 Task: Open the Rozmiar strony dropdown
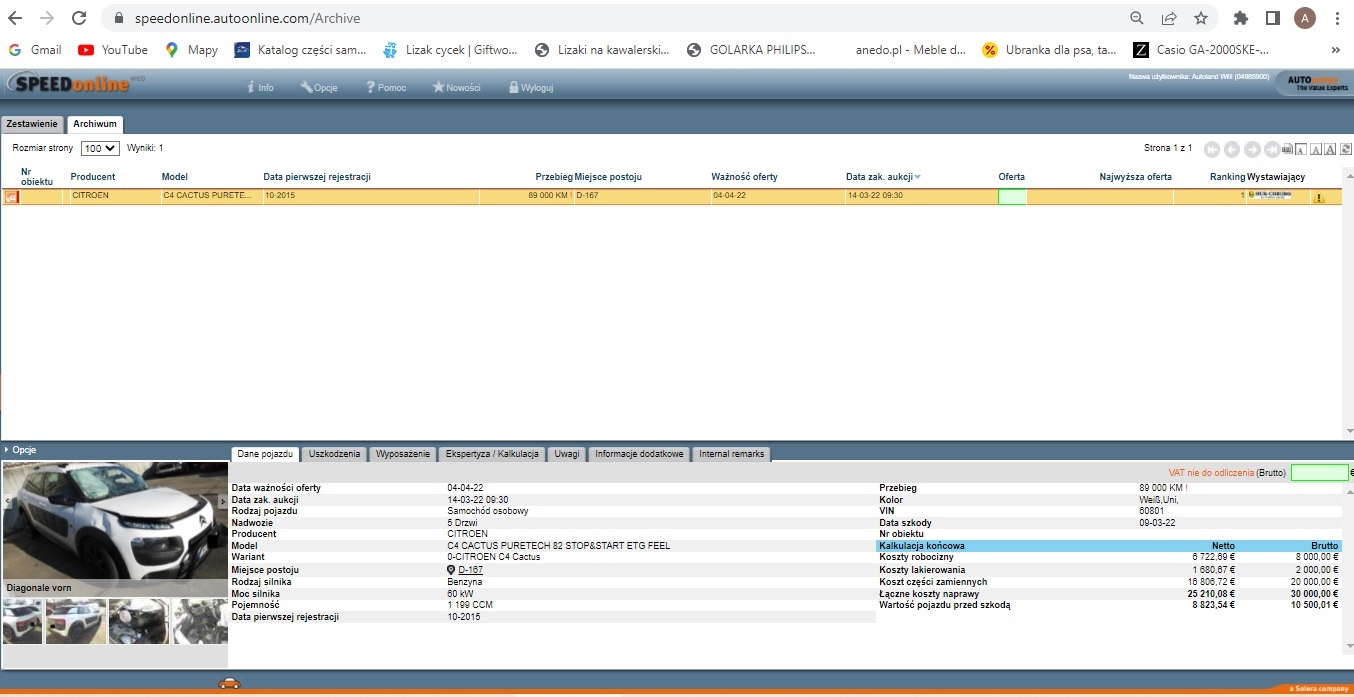point(100,148)
